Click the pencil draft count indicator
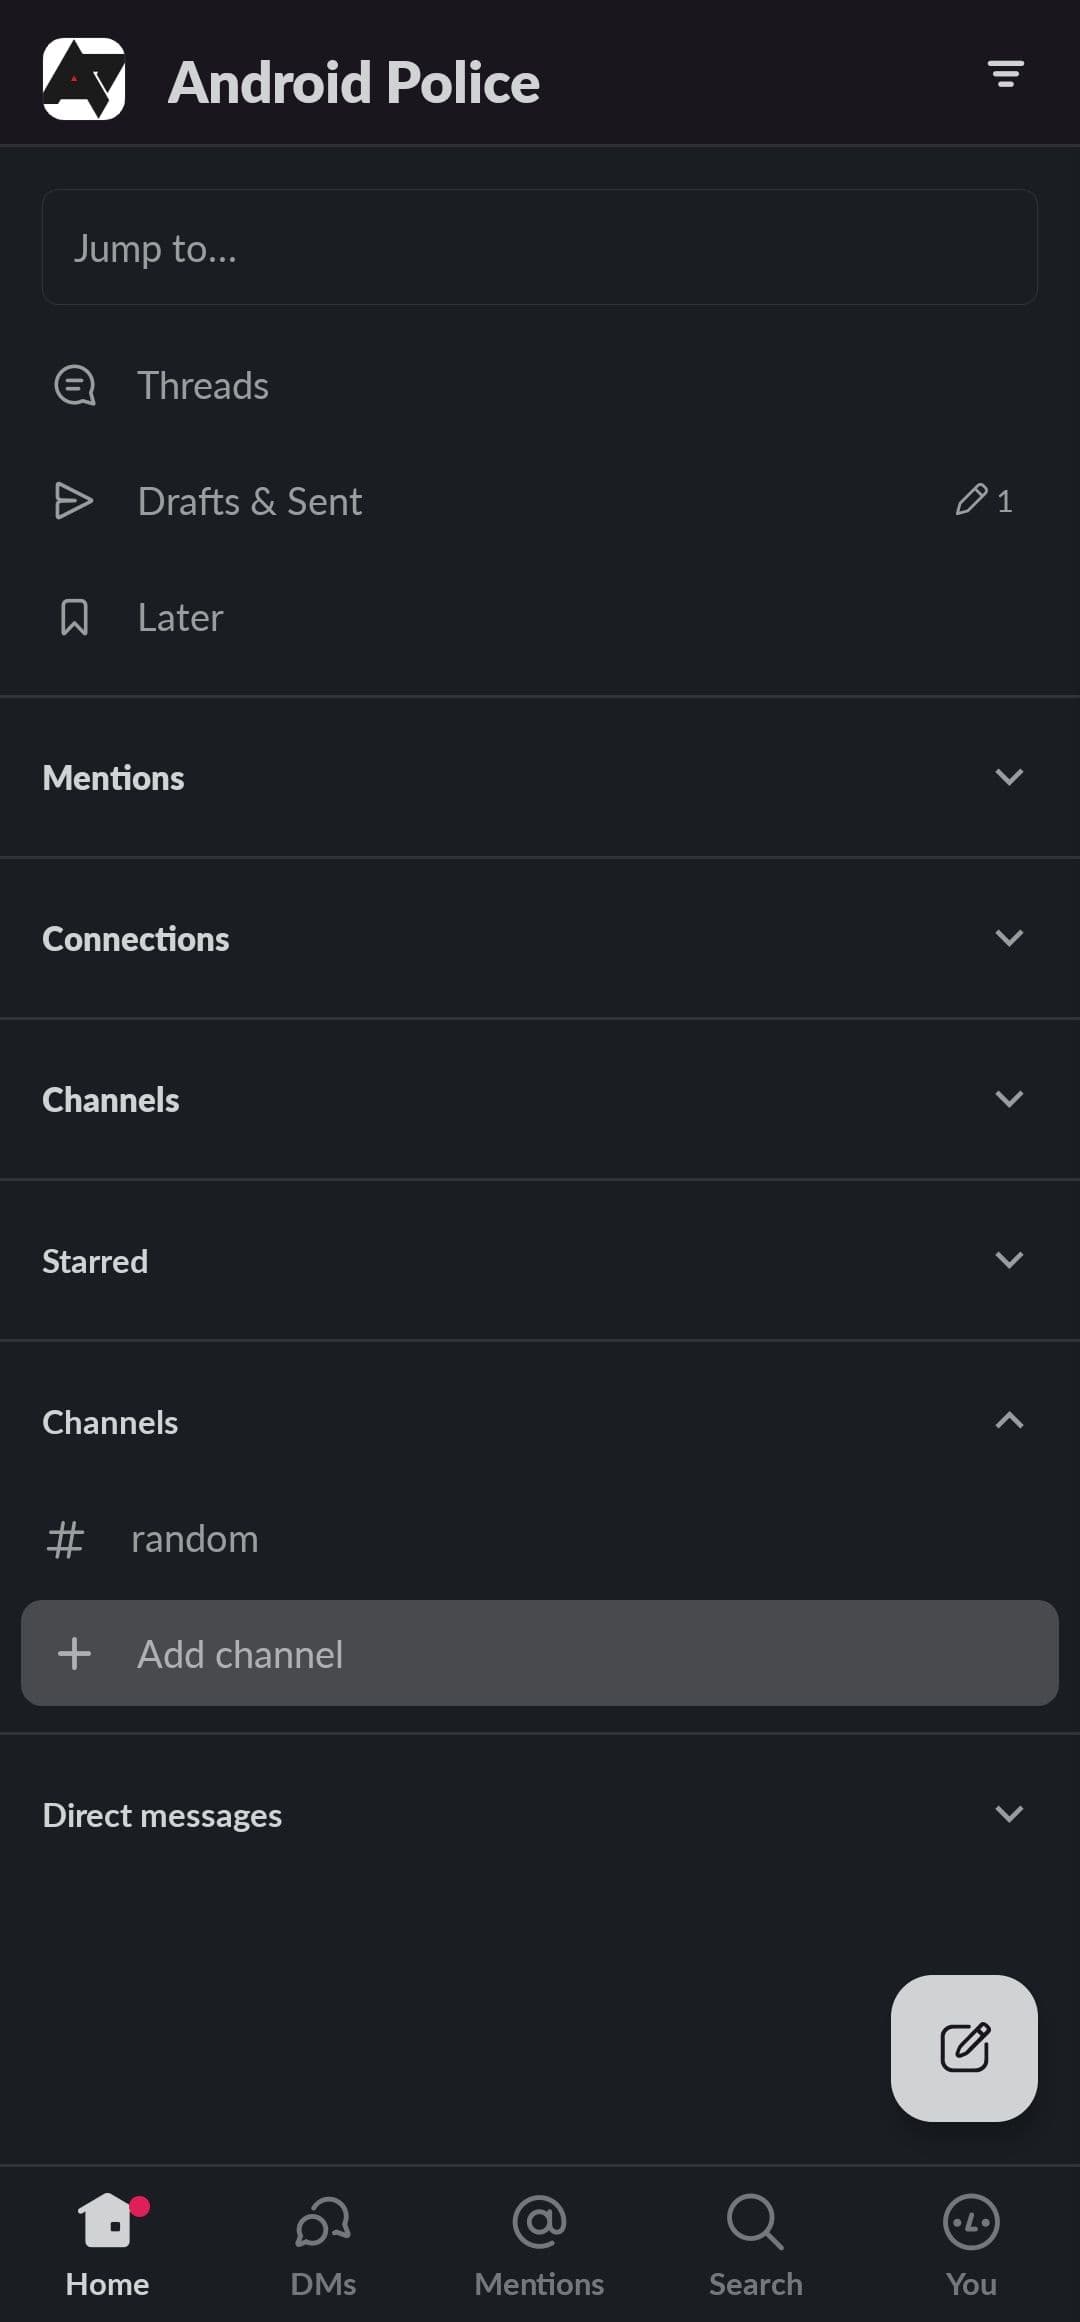Image resolution: width=1080 pixels, height=2322 pixels. [984, 500]
